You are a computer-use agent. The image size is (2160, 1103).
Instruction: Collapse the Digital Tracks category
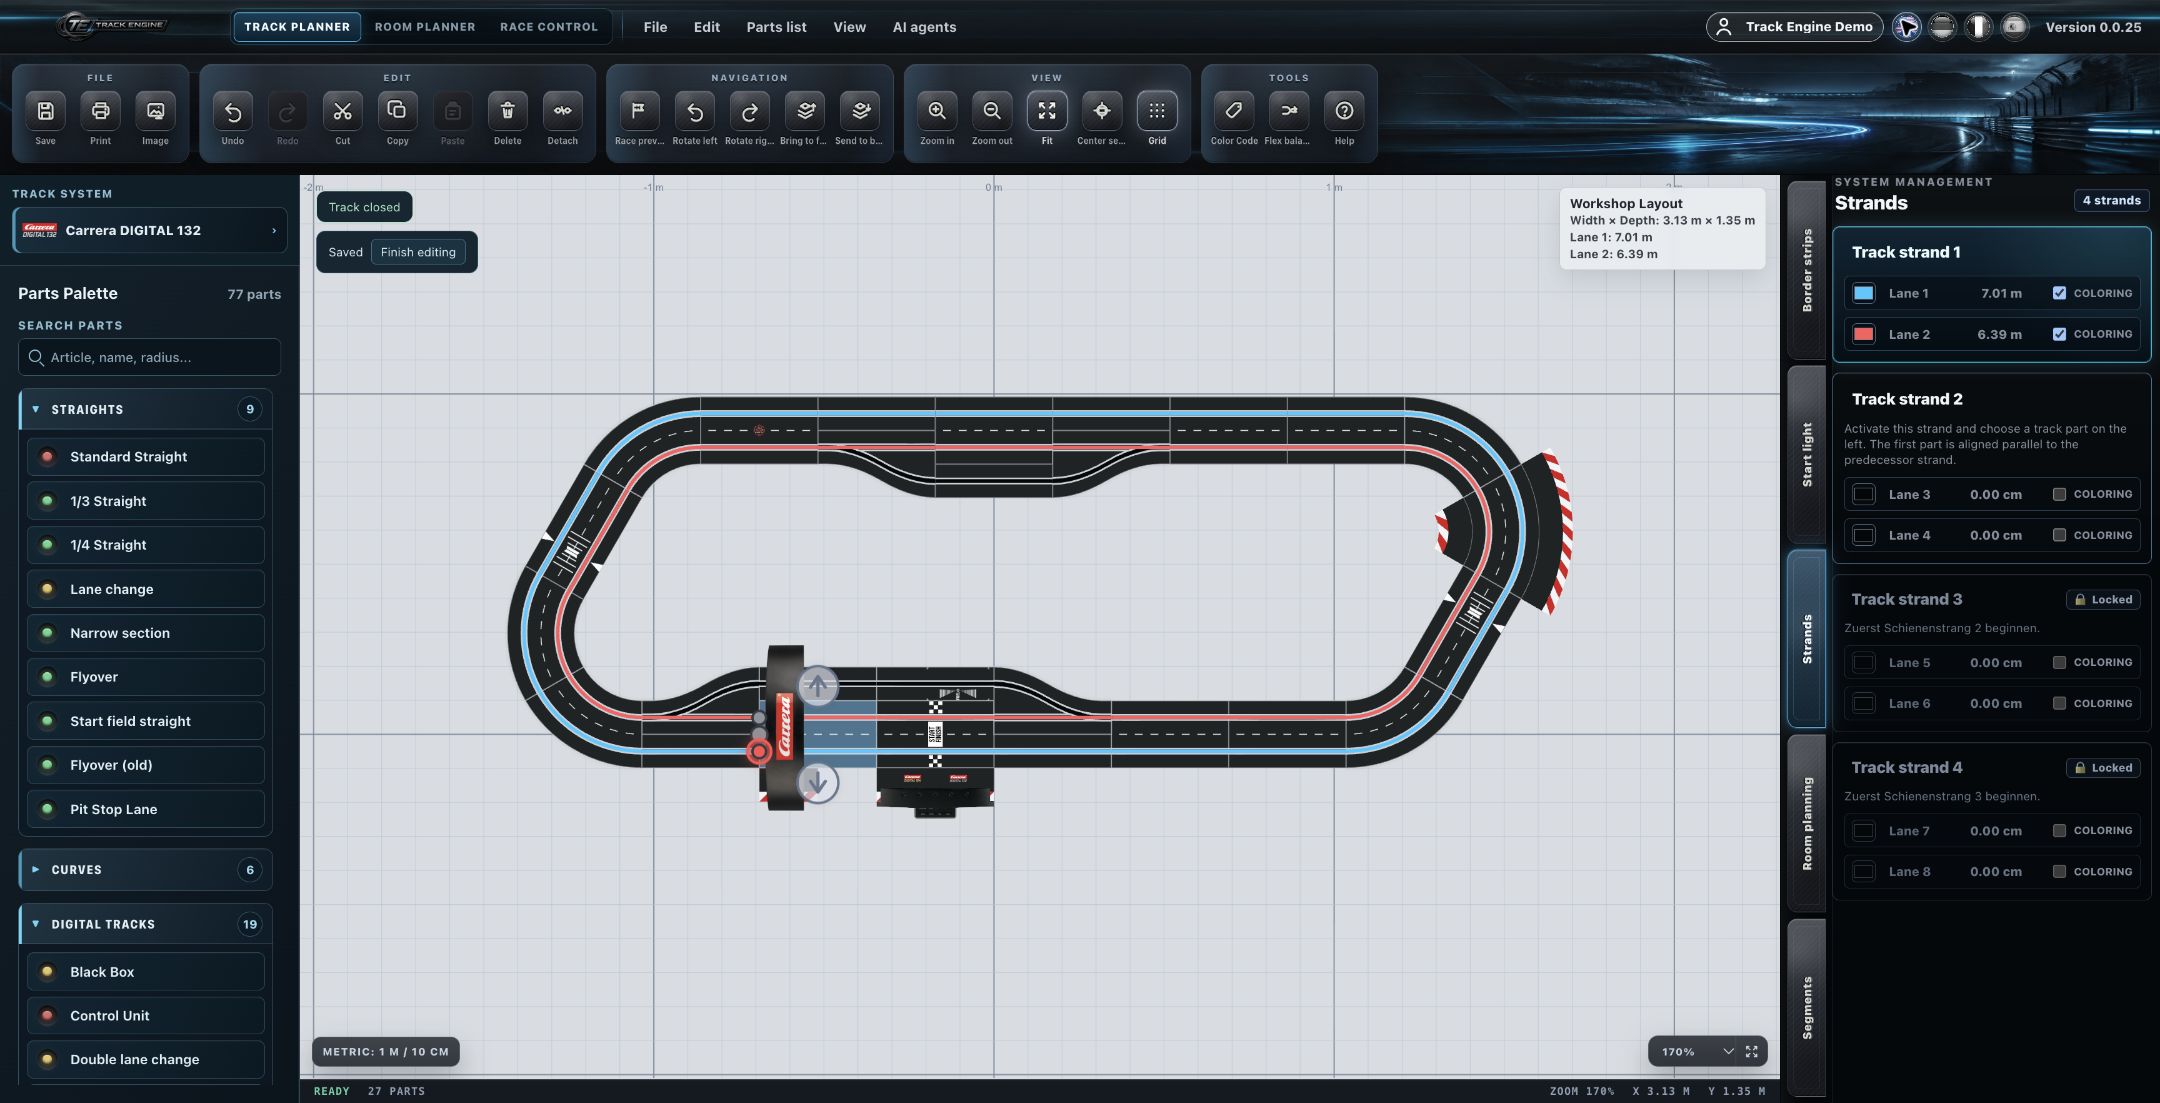click(x=145, y=924)
